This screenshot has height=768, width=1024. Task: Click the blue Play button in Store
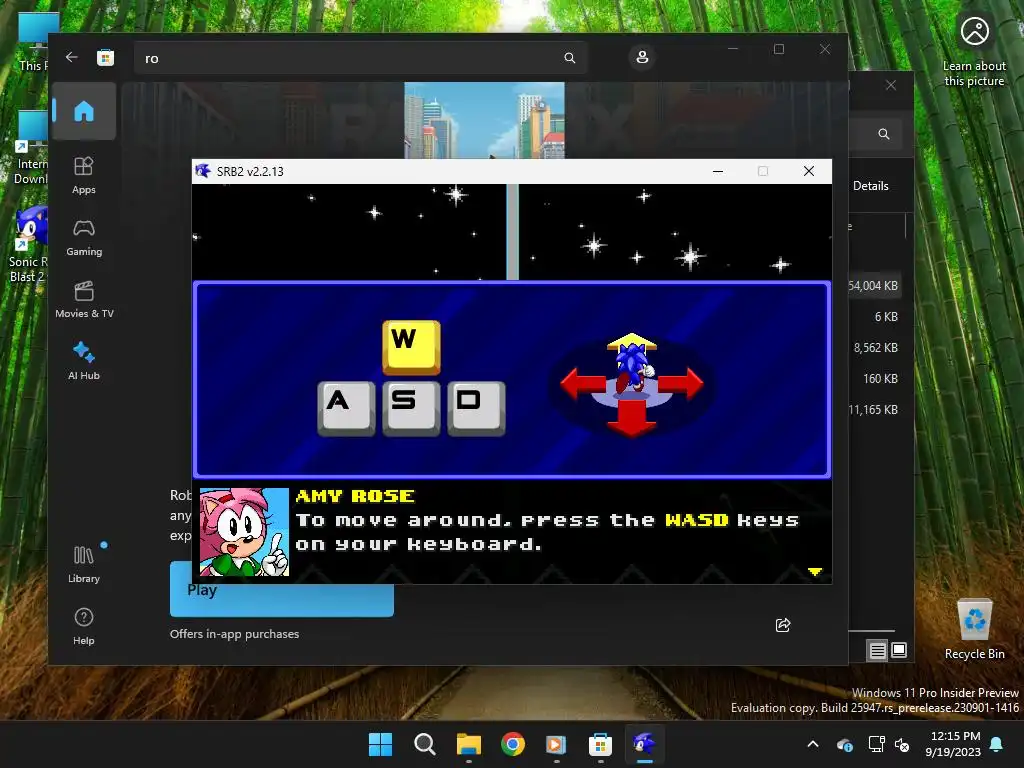click(281, 600)
